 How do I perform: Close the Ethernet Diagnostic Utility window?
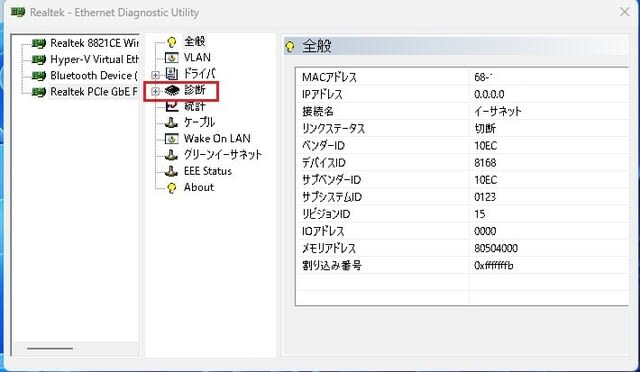pos(624,12)
